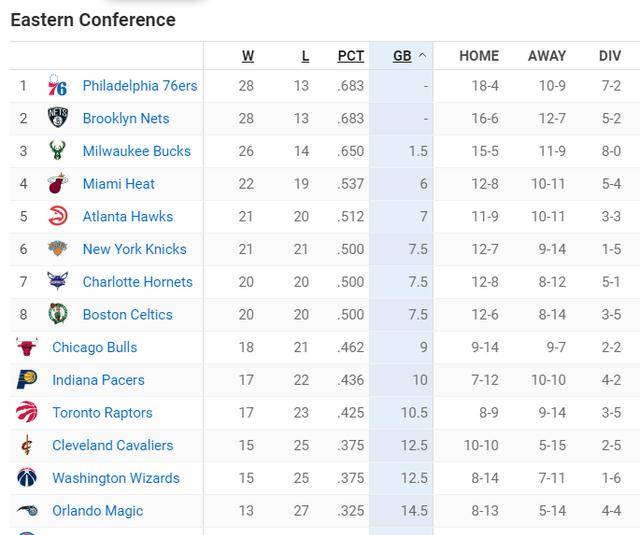640x535 pixels.
Task: Click the Boston Celtics logo icon
Action: (58, 314)
